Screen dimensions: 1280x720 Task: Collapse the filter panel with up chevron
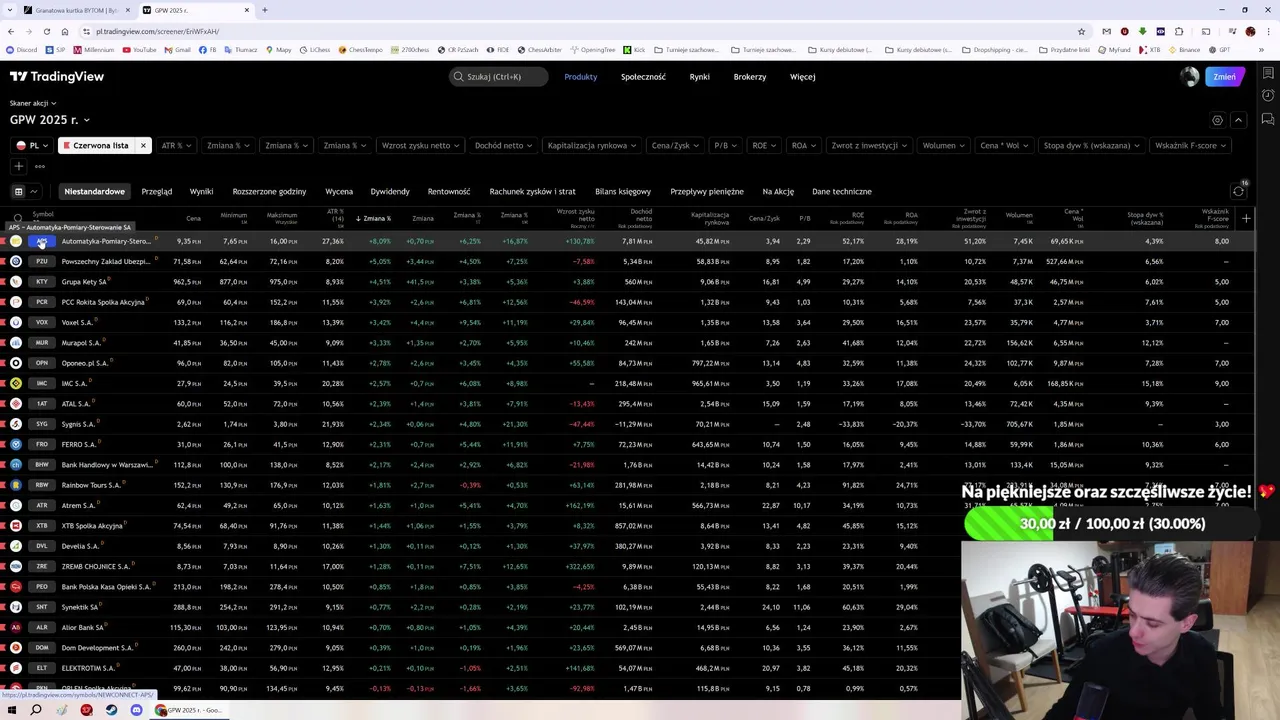coord(1238,120)
